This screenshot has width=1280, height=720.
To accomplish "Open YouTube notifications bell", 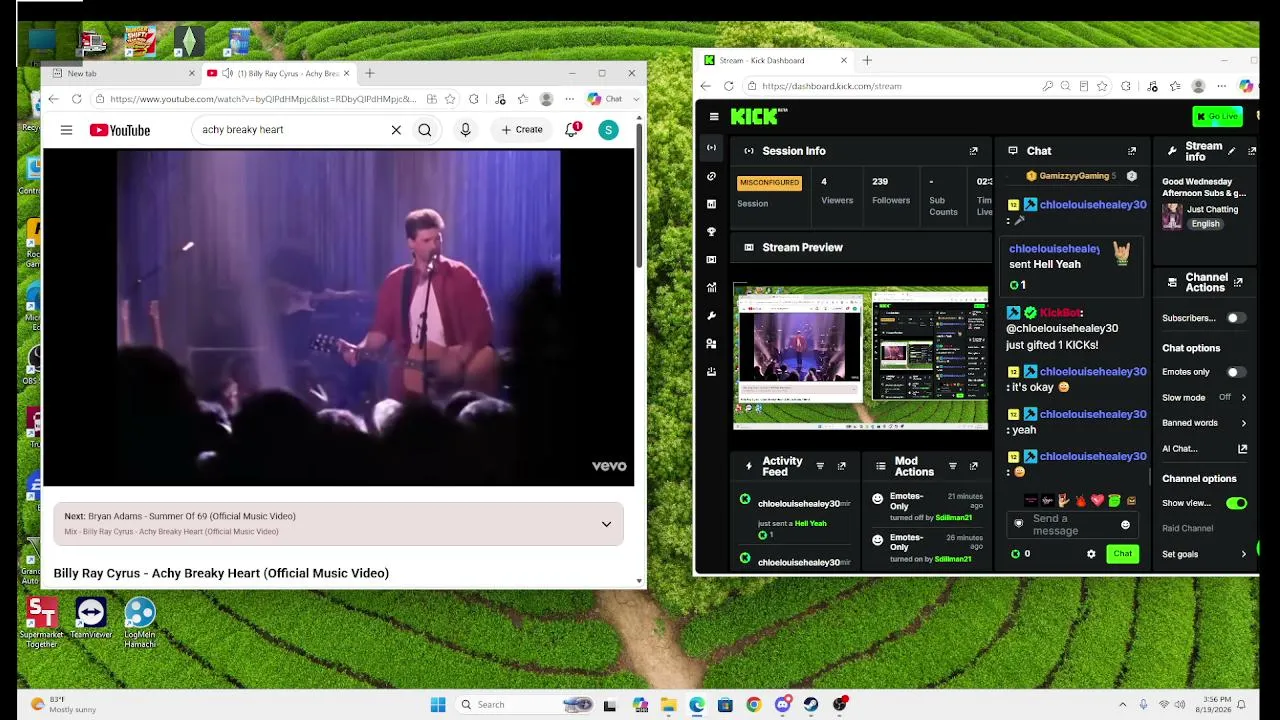I will tap(572, 130).
